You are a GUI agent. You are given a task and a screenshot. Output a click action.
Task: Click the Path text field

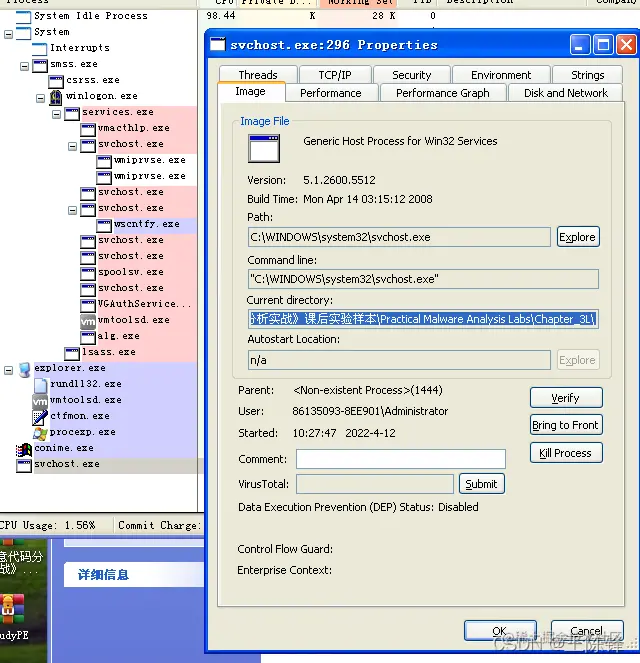399,237
